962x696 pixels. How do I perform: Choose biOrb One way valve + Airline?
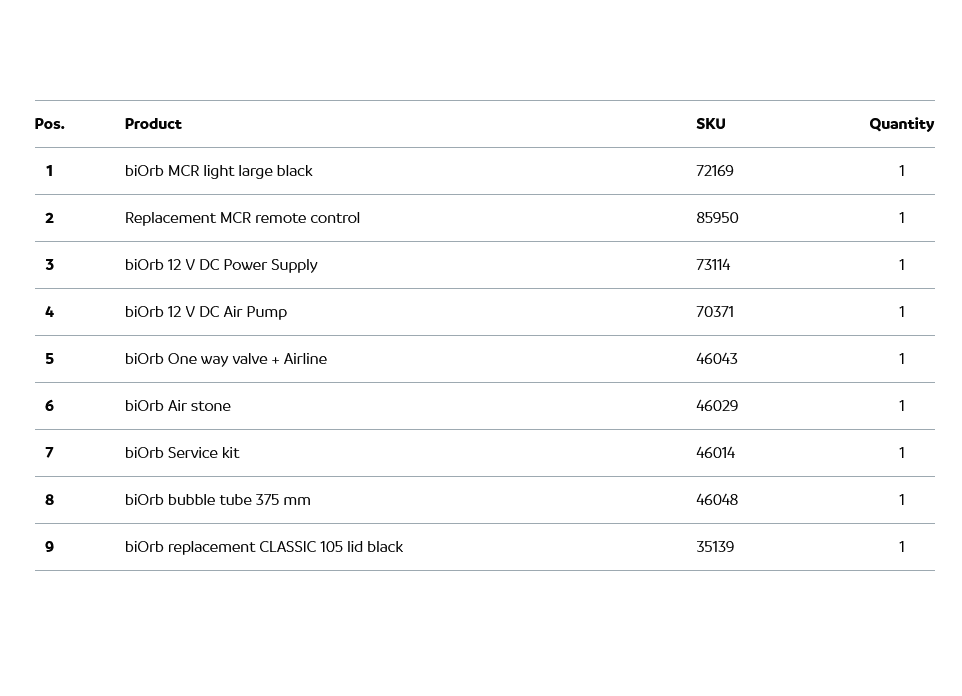pyautogui.click(x=225, y=359)
